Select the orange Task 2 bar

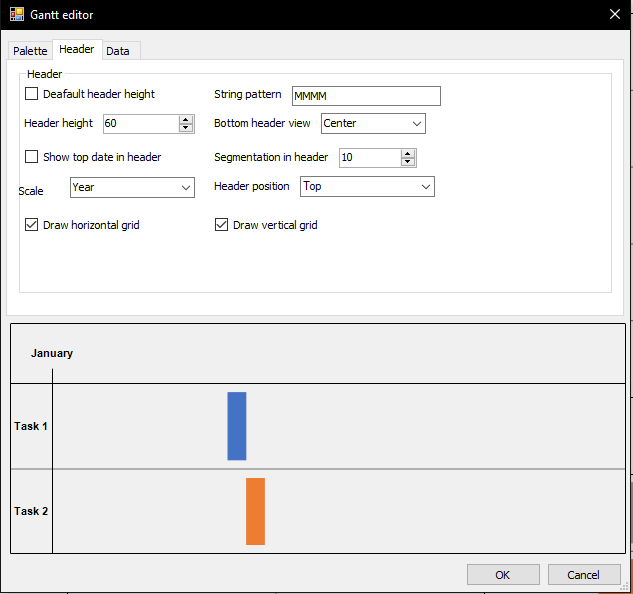coord(256,512)
